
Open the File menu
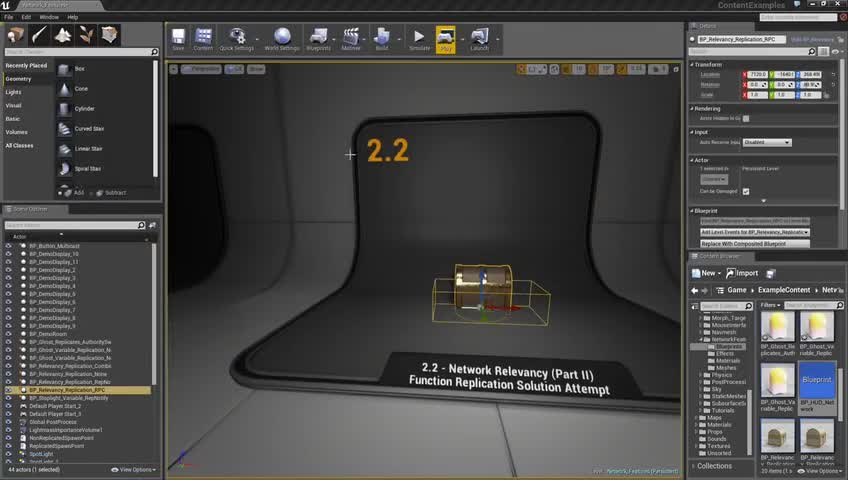click(x=9, y=17)
